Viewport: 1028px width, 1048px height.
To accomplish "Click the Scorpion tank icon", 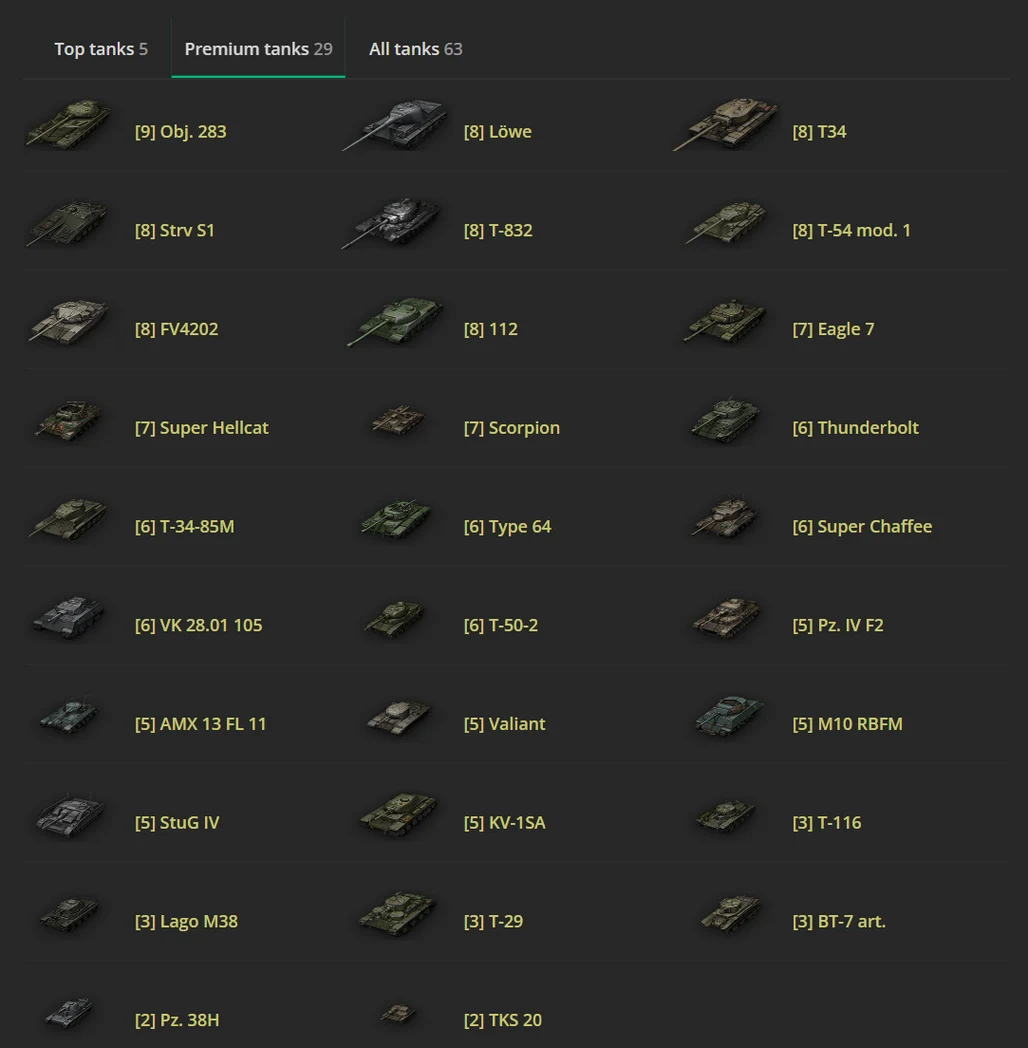I will [x=398, y=420].
